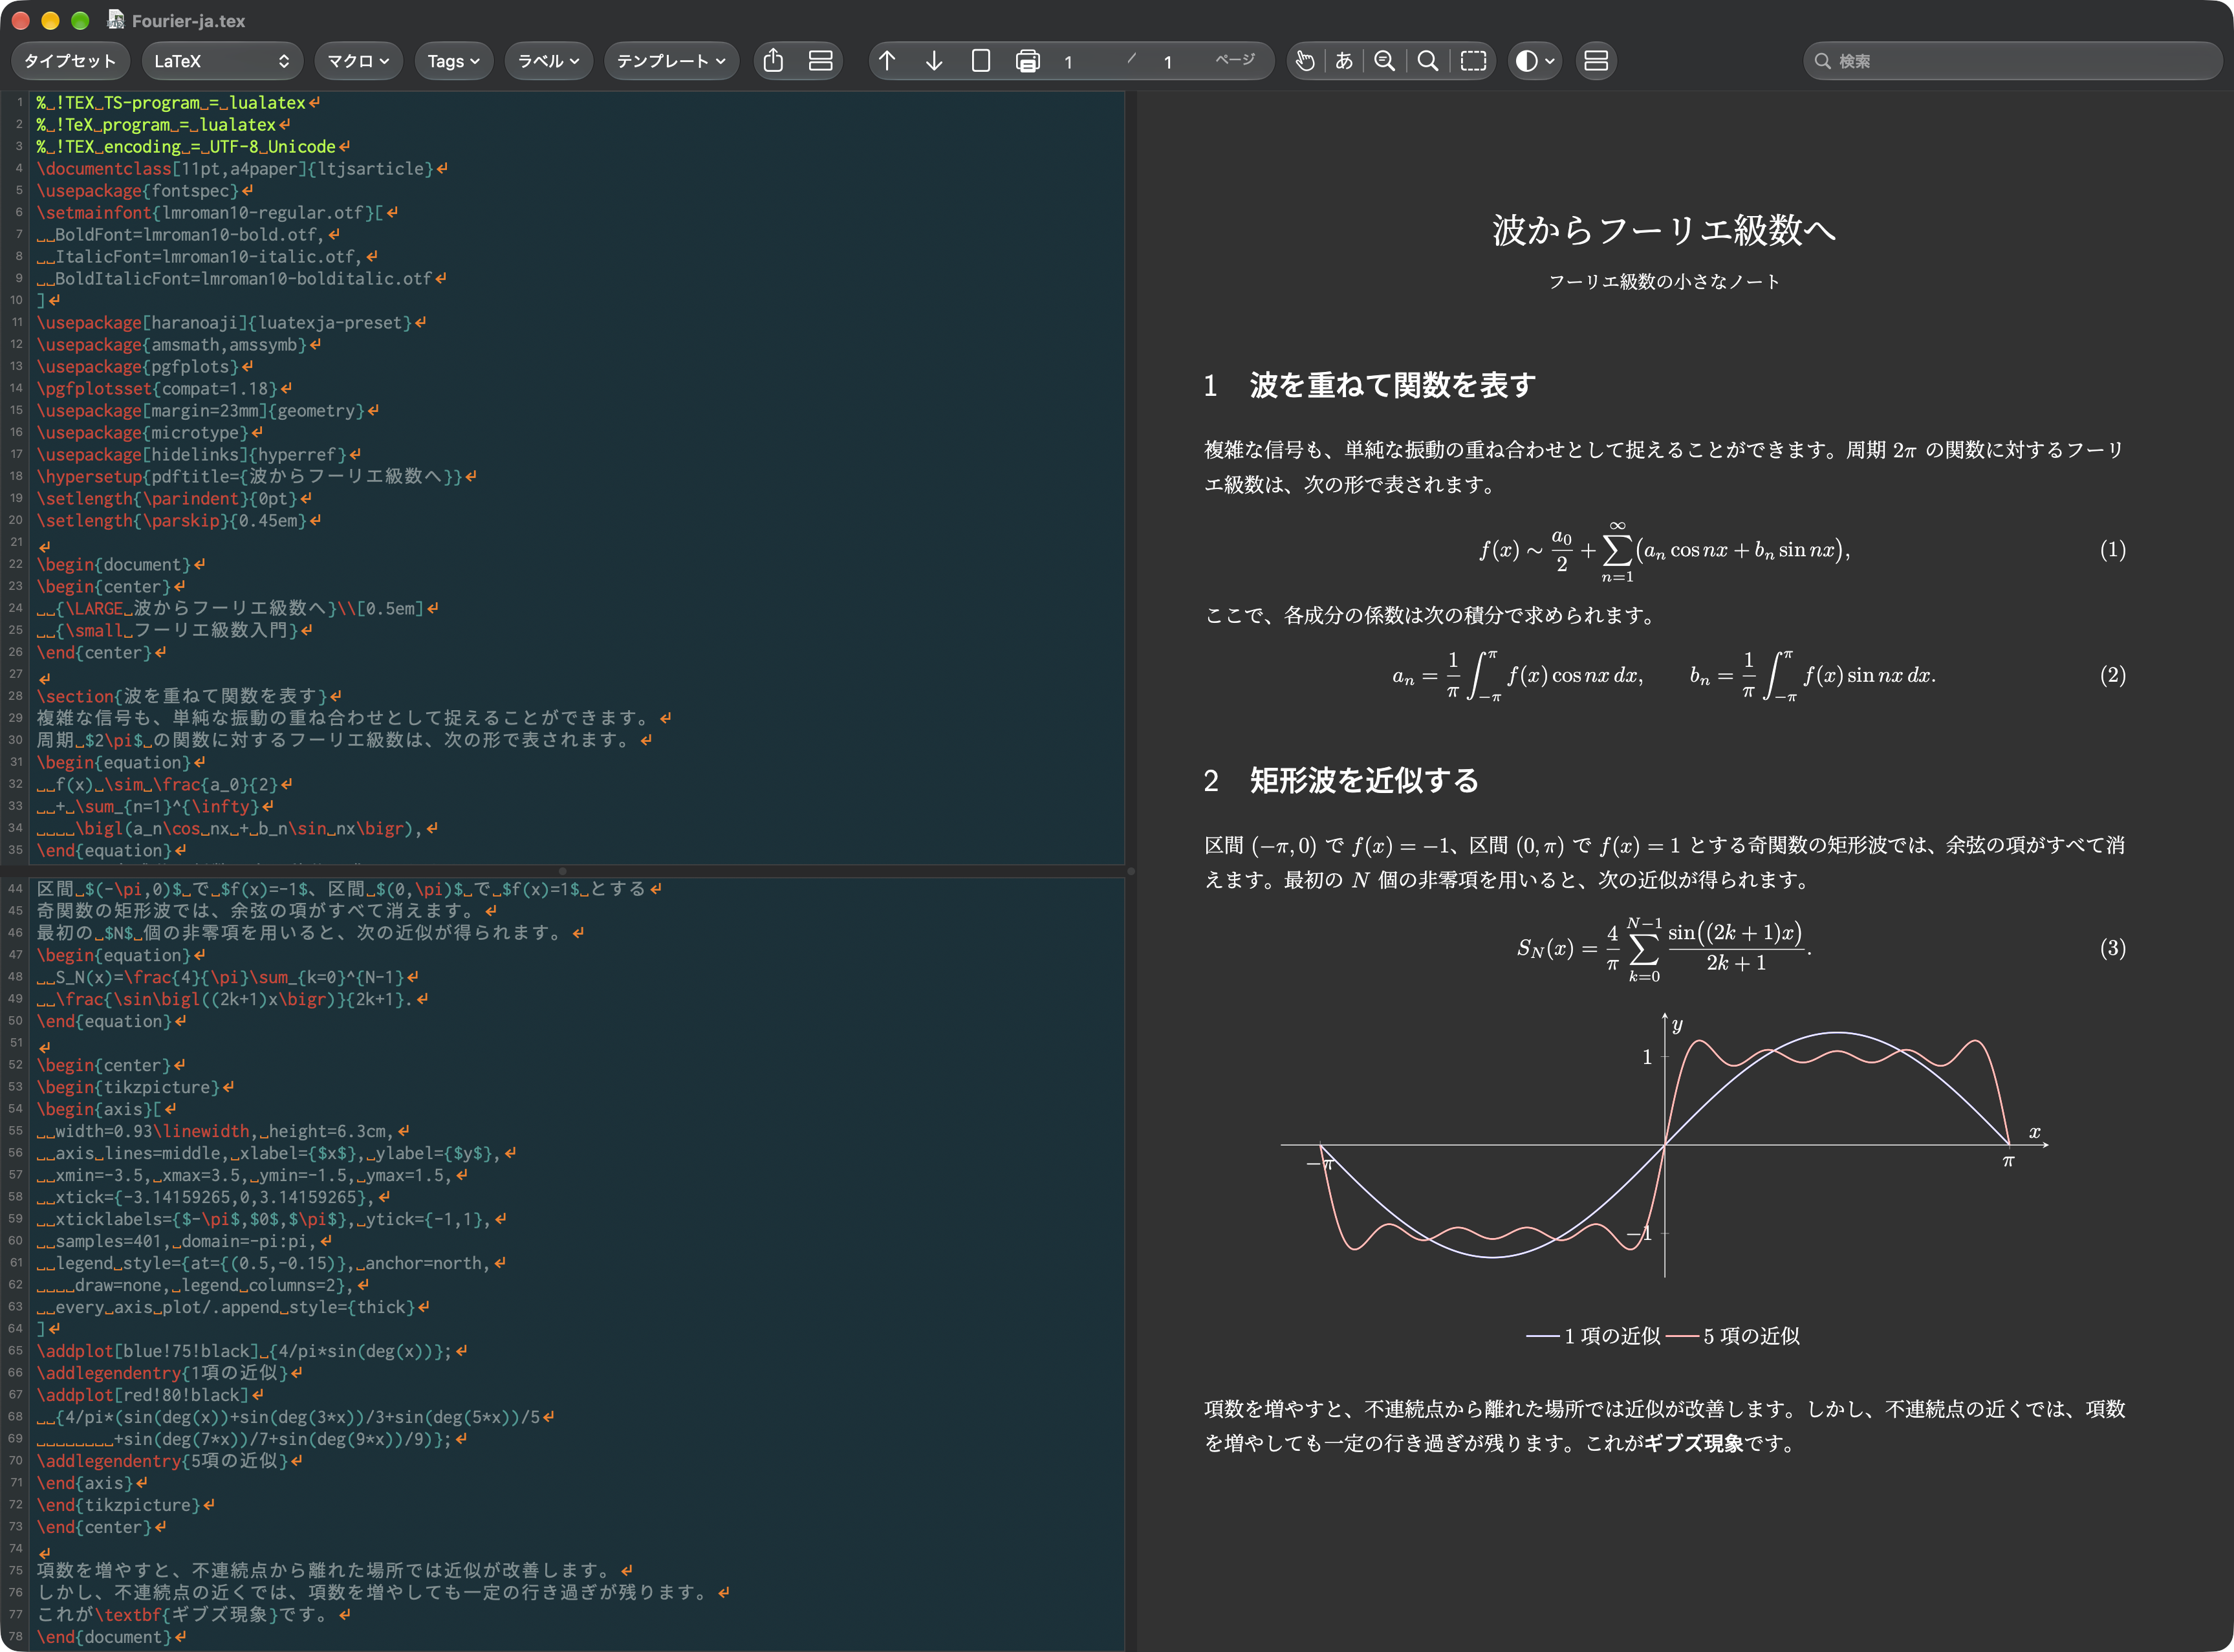Click the タイプセット typeset button

(x=70, y=61)
